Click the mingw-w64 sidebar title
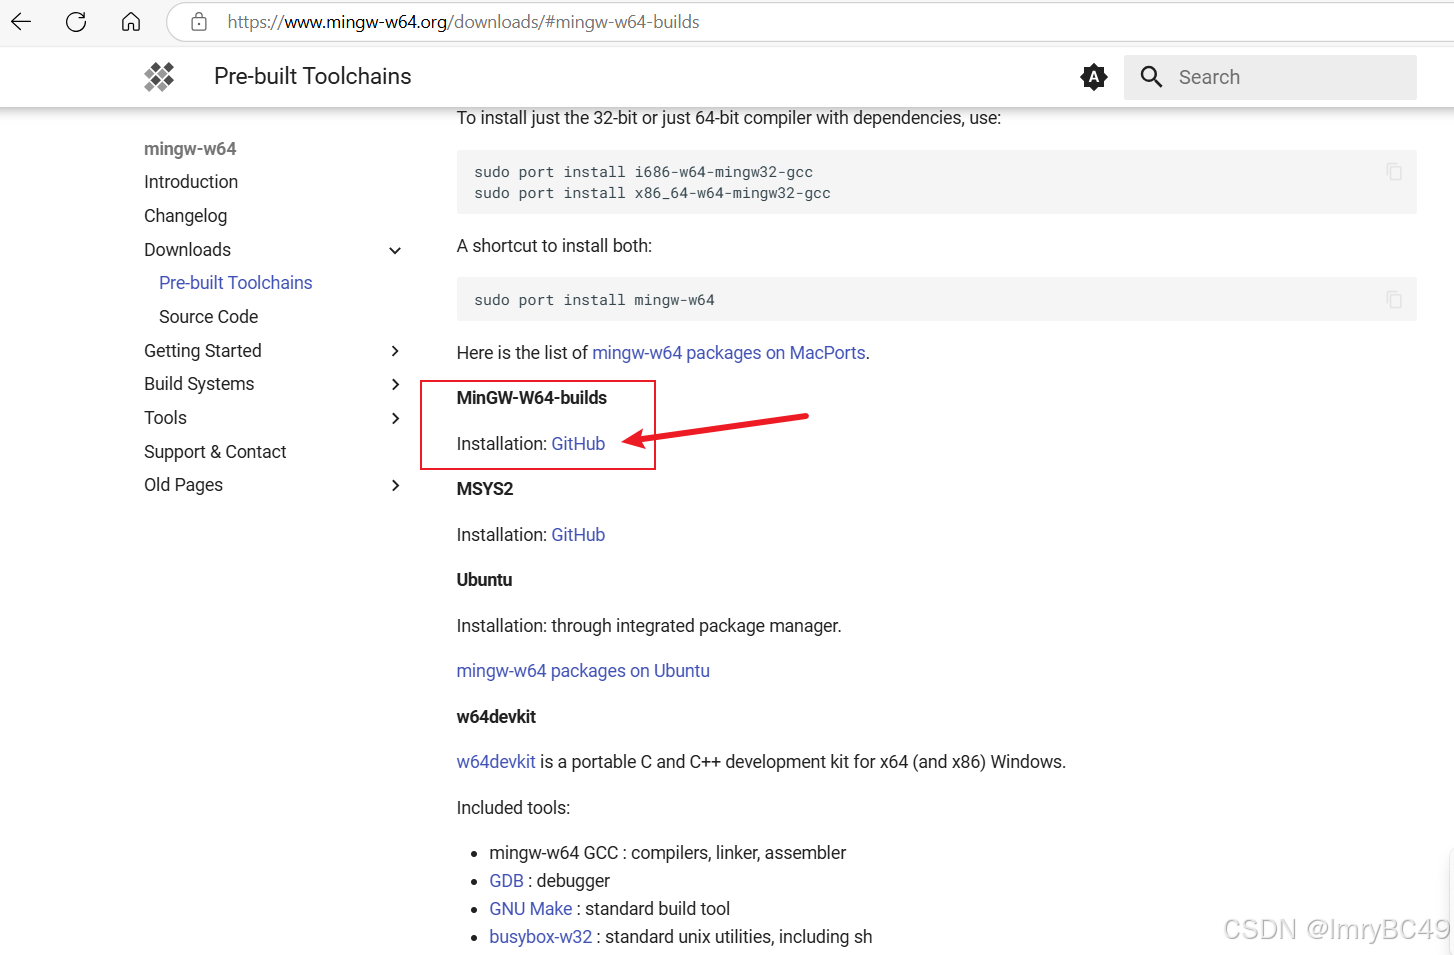This screenshot has width=1454, height=955. click(190, 149)
